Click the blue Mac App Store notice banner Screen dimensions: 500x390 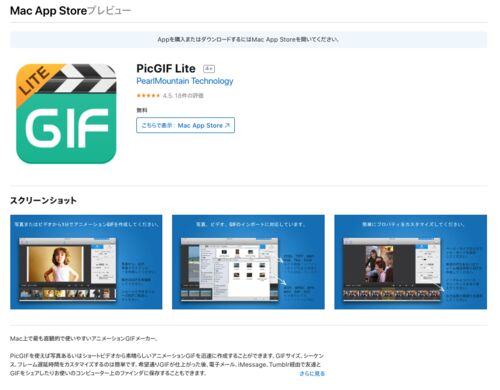click(x=248, y=40)
